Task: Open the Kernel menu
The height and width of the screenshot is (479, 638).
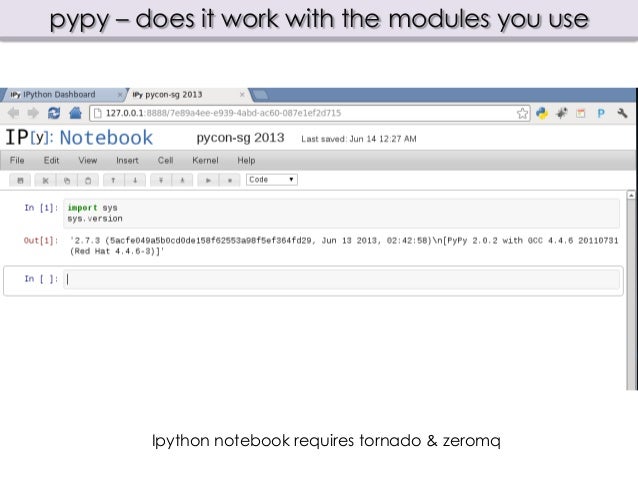Action: (x=205, y=160)
